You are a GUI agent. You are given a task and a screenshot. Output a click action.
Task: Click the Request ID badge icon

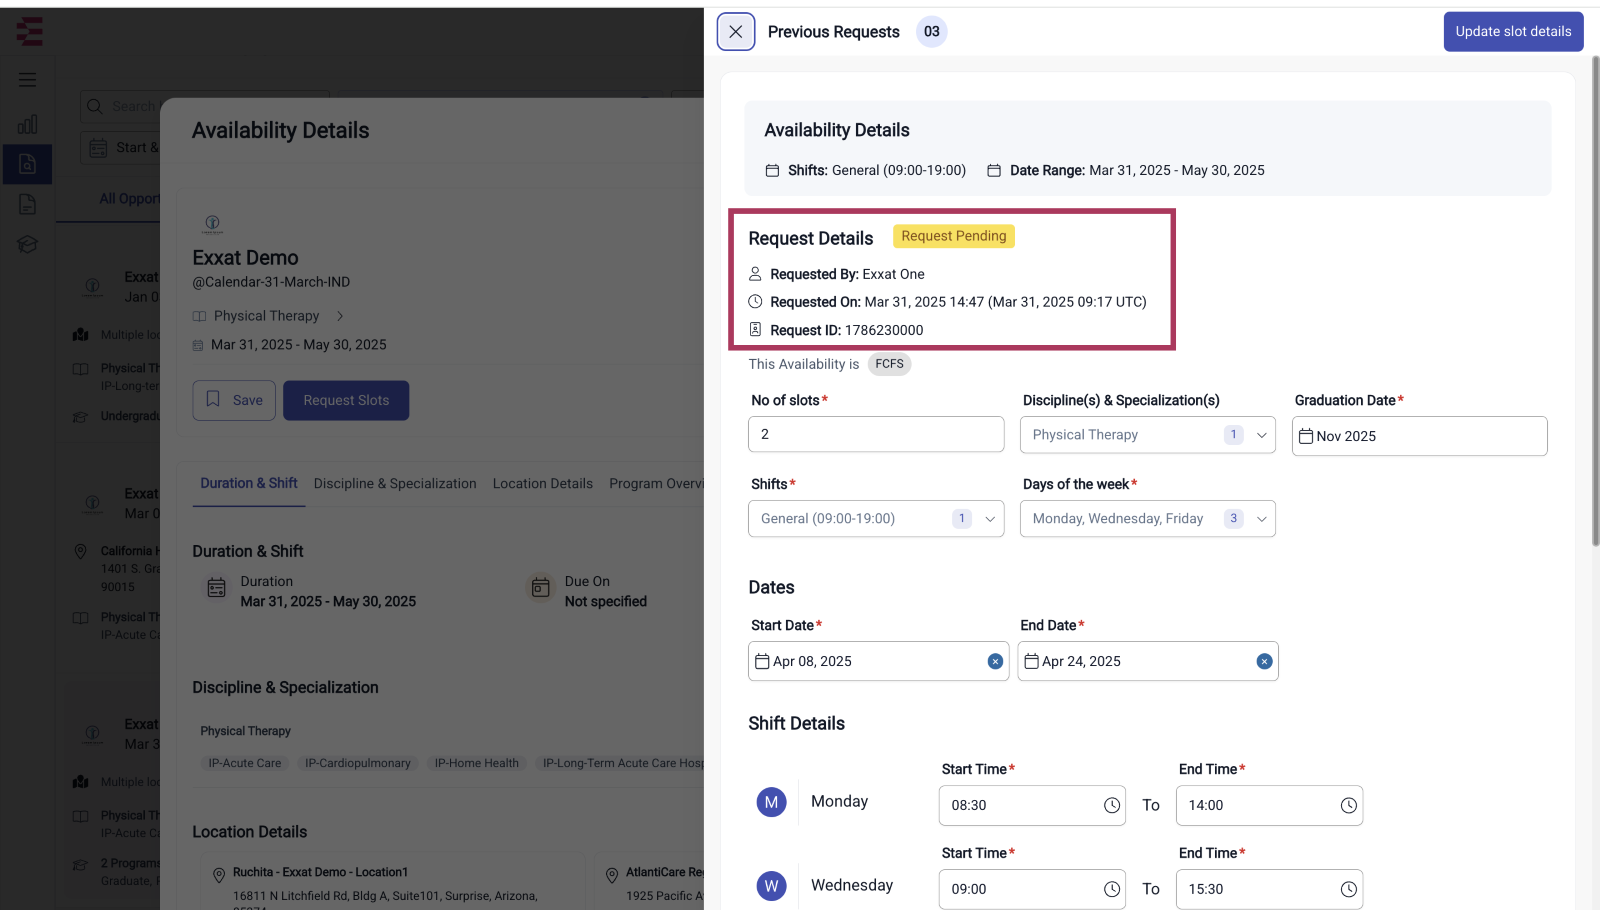coord(755,329)
